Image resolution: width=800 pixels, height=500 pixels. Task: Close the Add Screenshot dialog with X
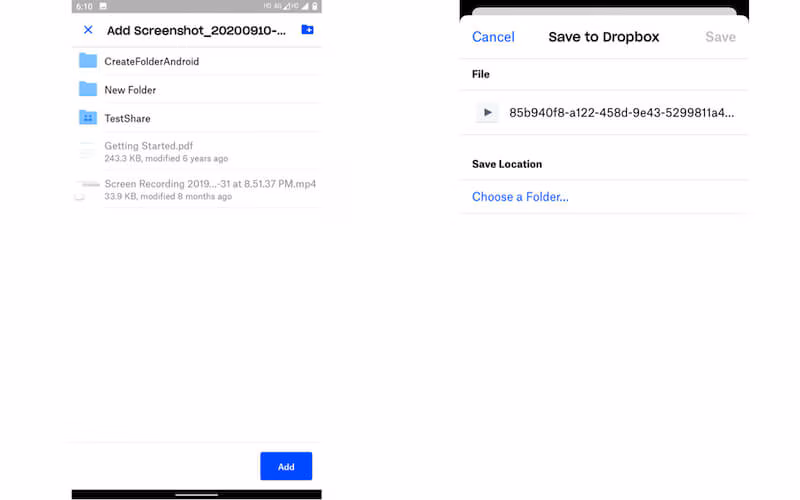[x=88, y=30]
